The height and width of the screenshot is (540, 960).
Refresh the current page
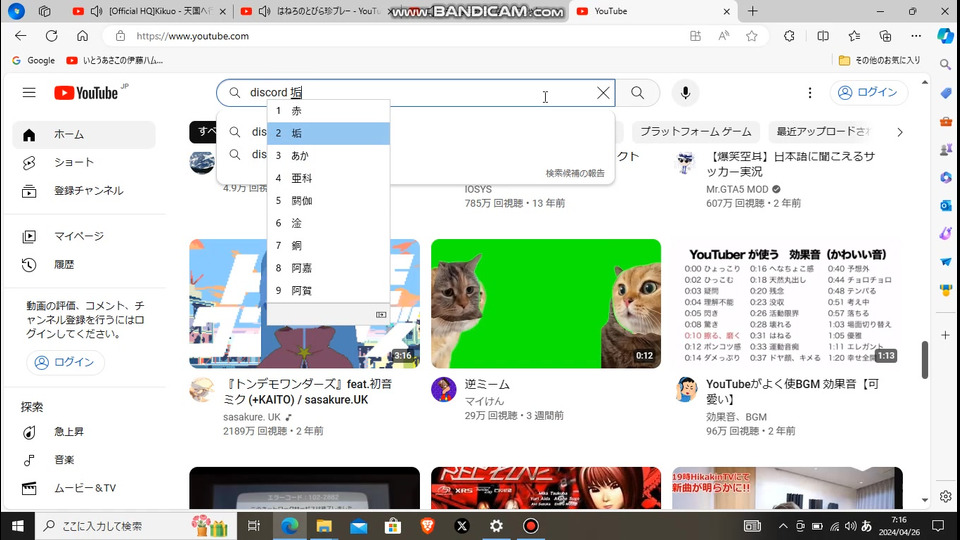coord(51,36)
